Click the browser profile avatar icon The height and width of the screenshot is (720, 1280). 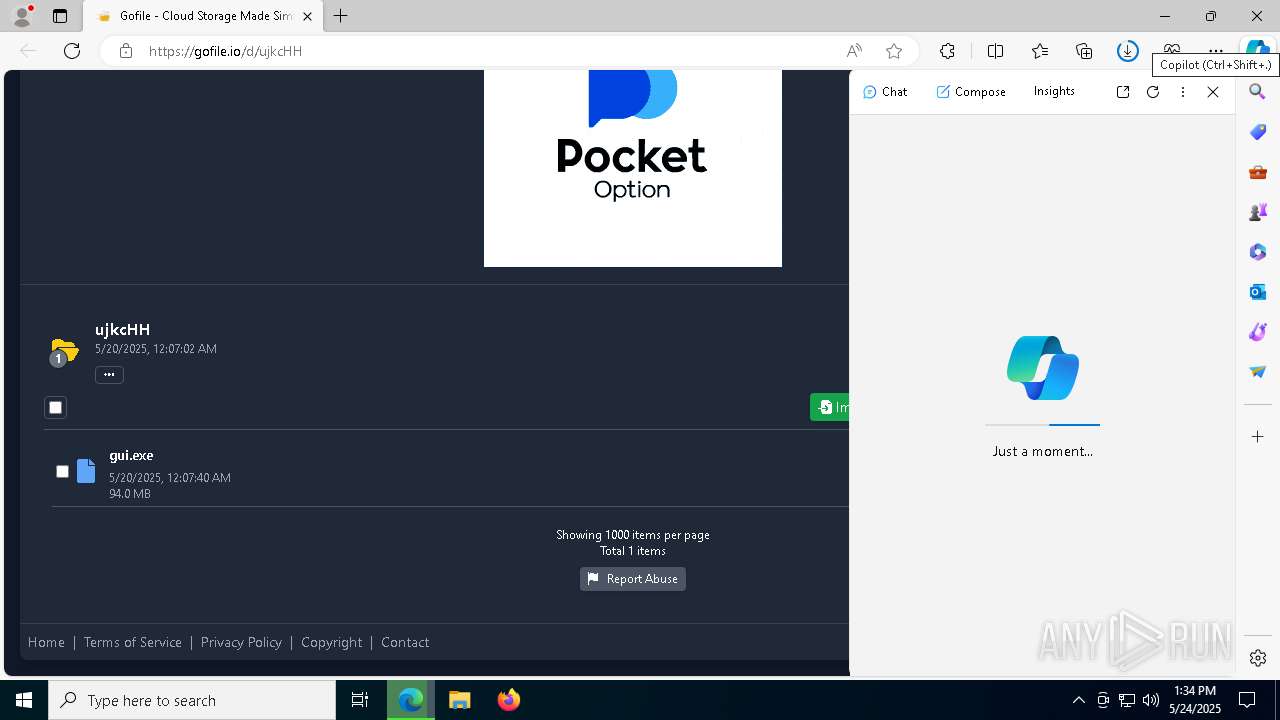pos(22,16)
